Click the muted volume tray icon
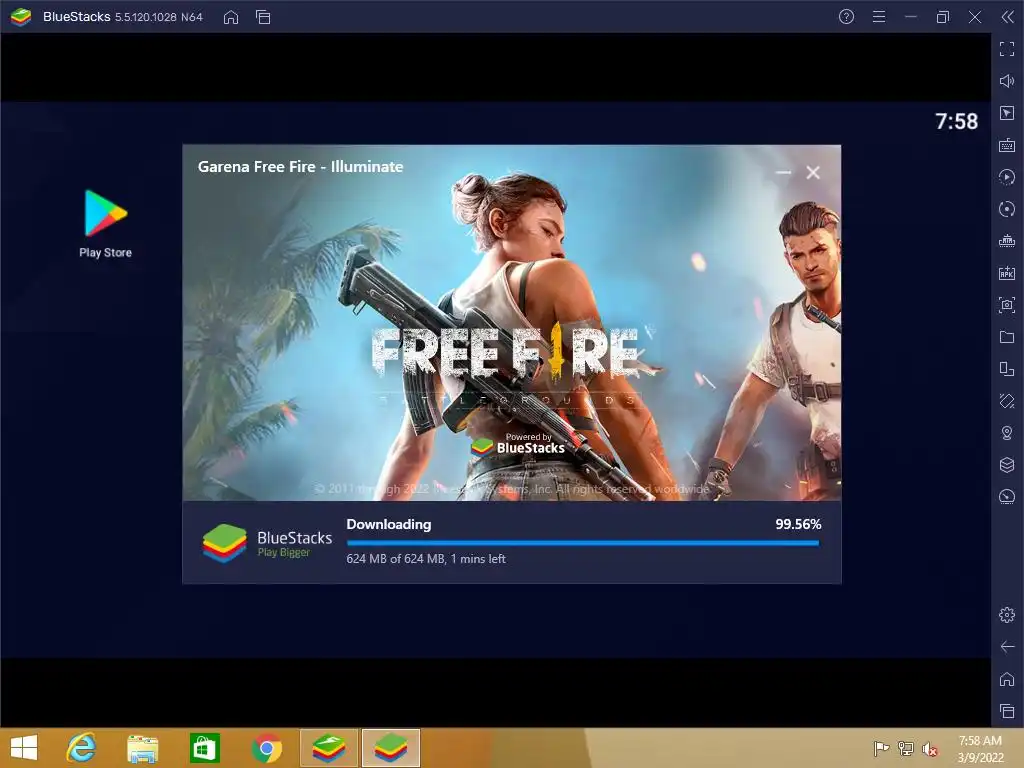 point(930,749)
